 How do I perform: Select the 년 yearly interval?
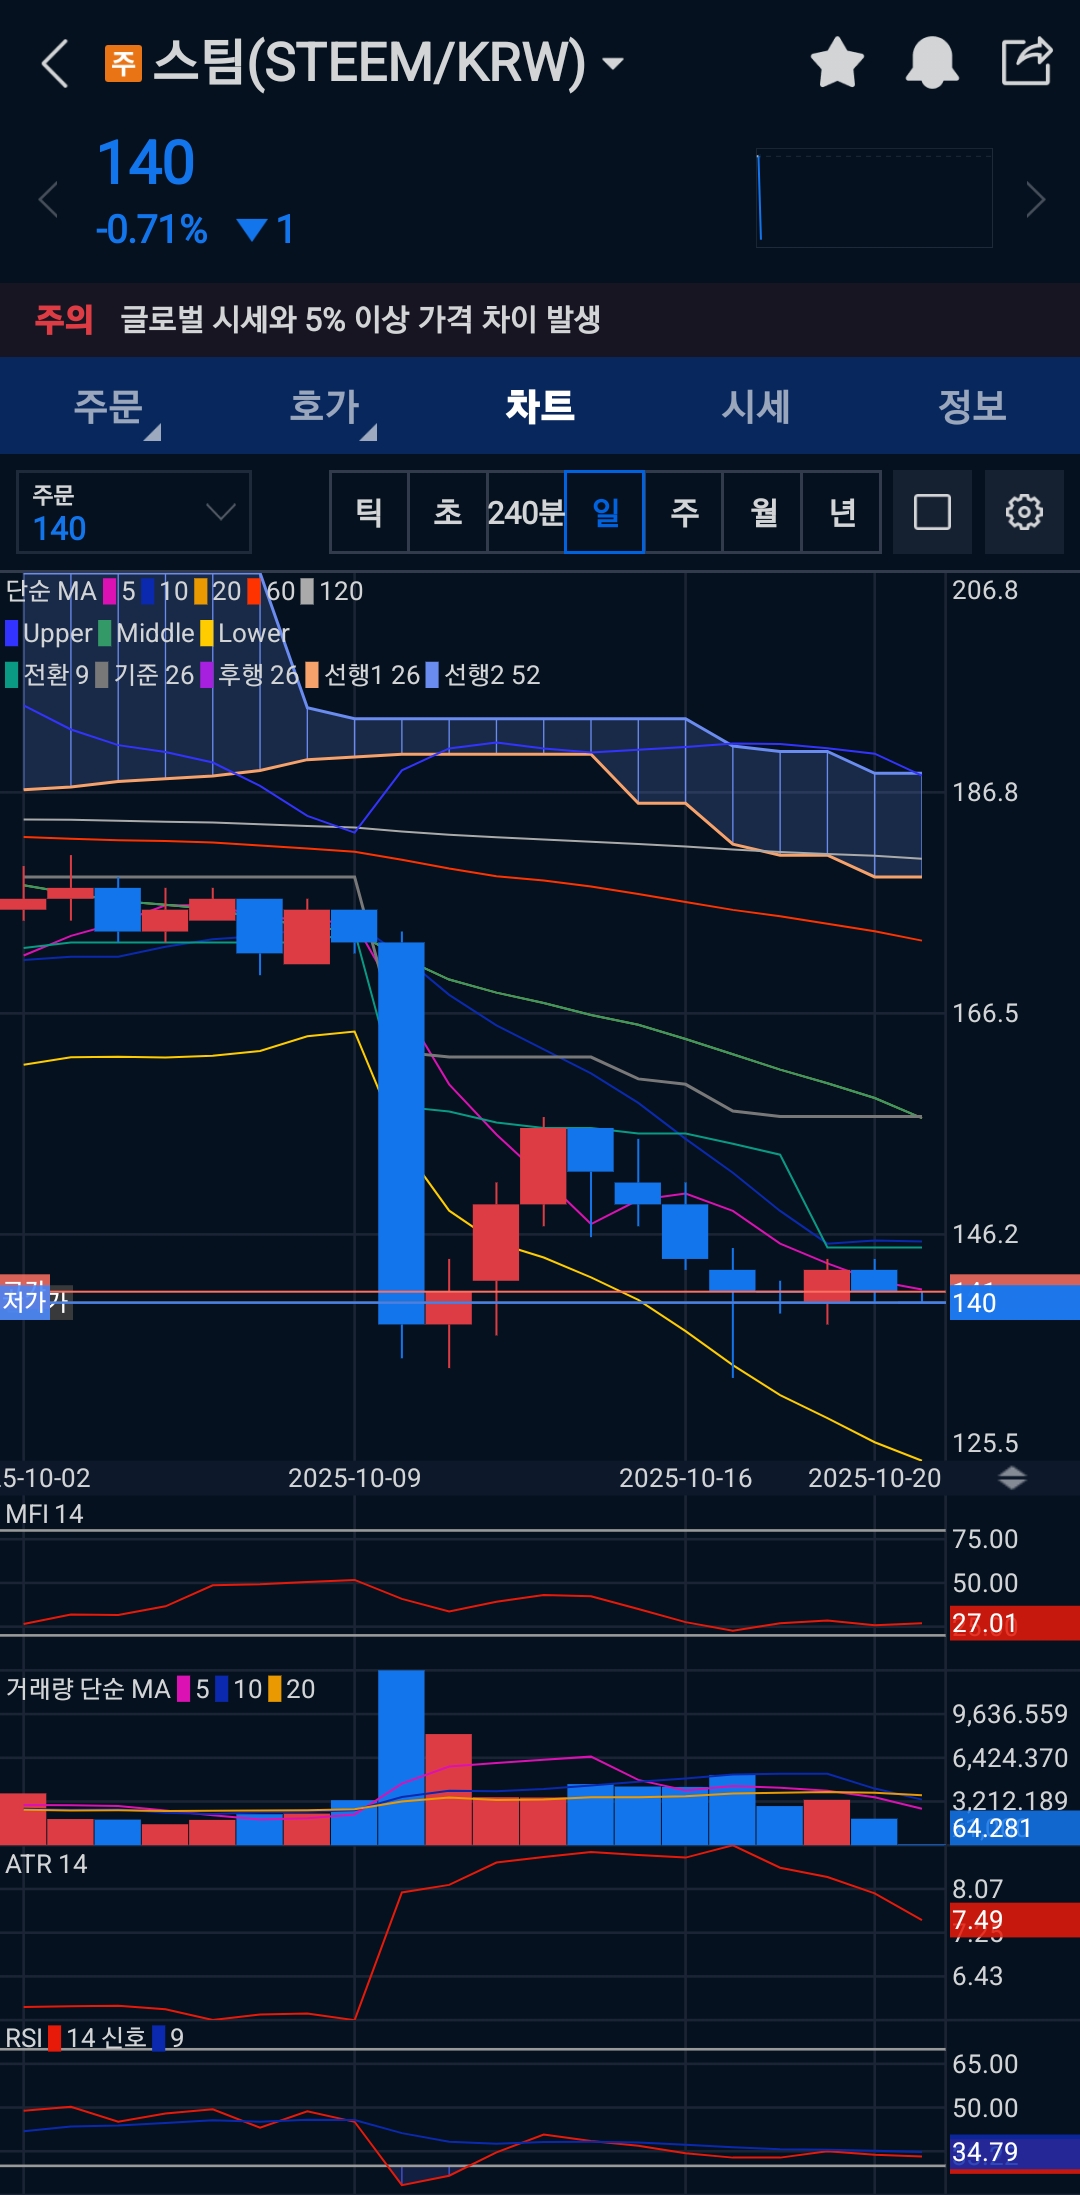click(842, 512)
